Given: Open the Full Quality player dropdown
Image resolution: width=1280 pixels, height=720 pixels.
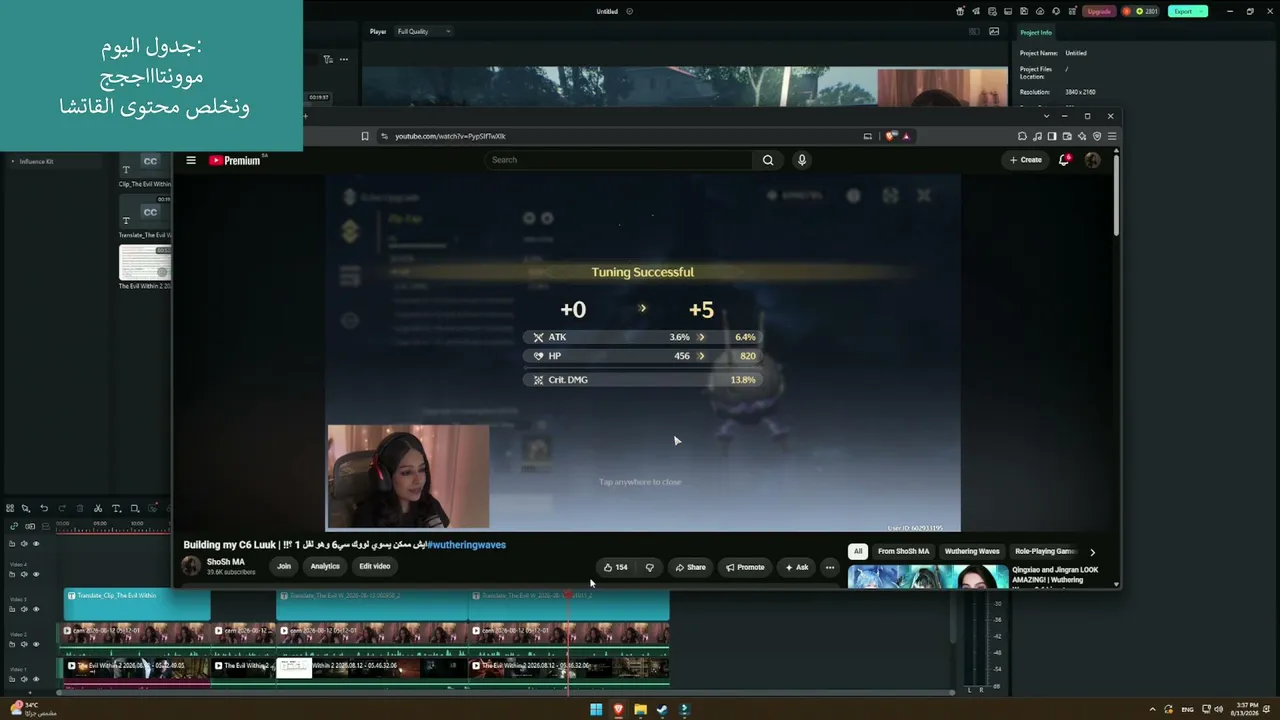Looking at the screenshot, I should [x=424, y=31].
